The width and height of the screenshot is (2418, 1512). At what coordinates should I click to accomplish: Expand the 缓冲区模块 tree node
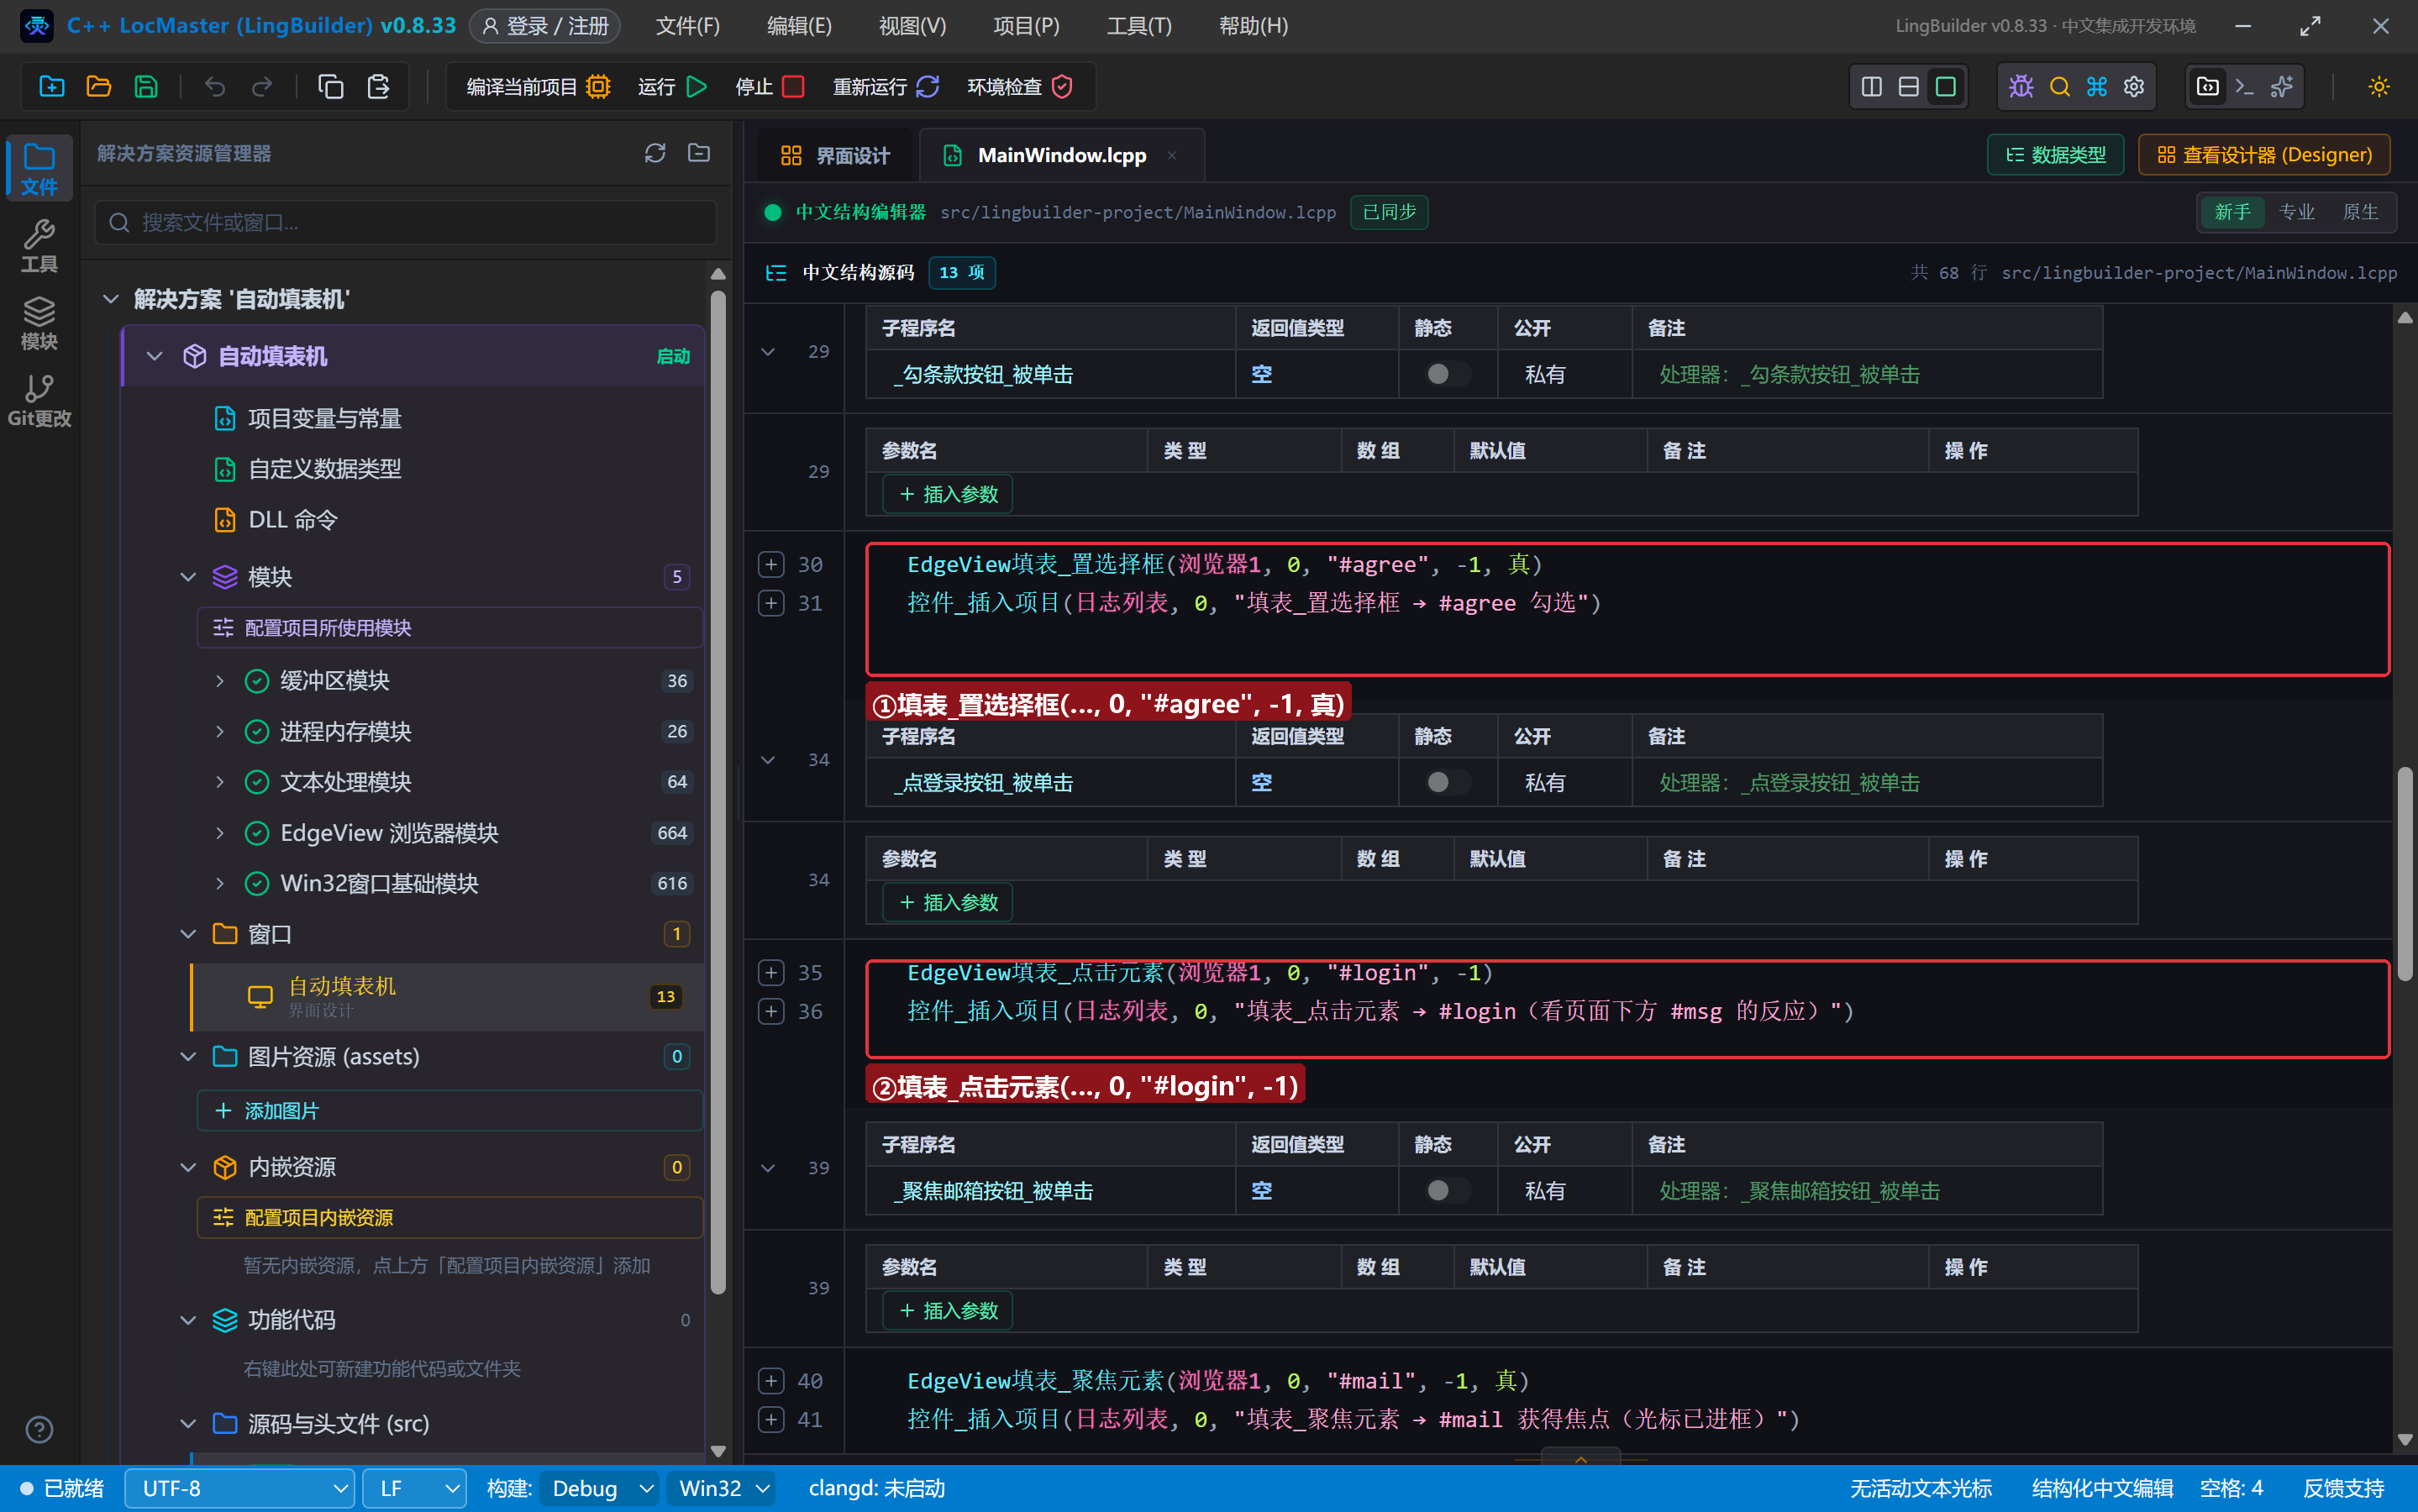pos(220,681)
